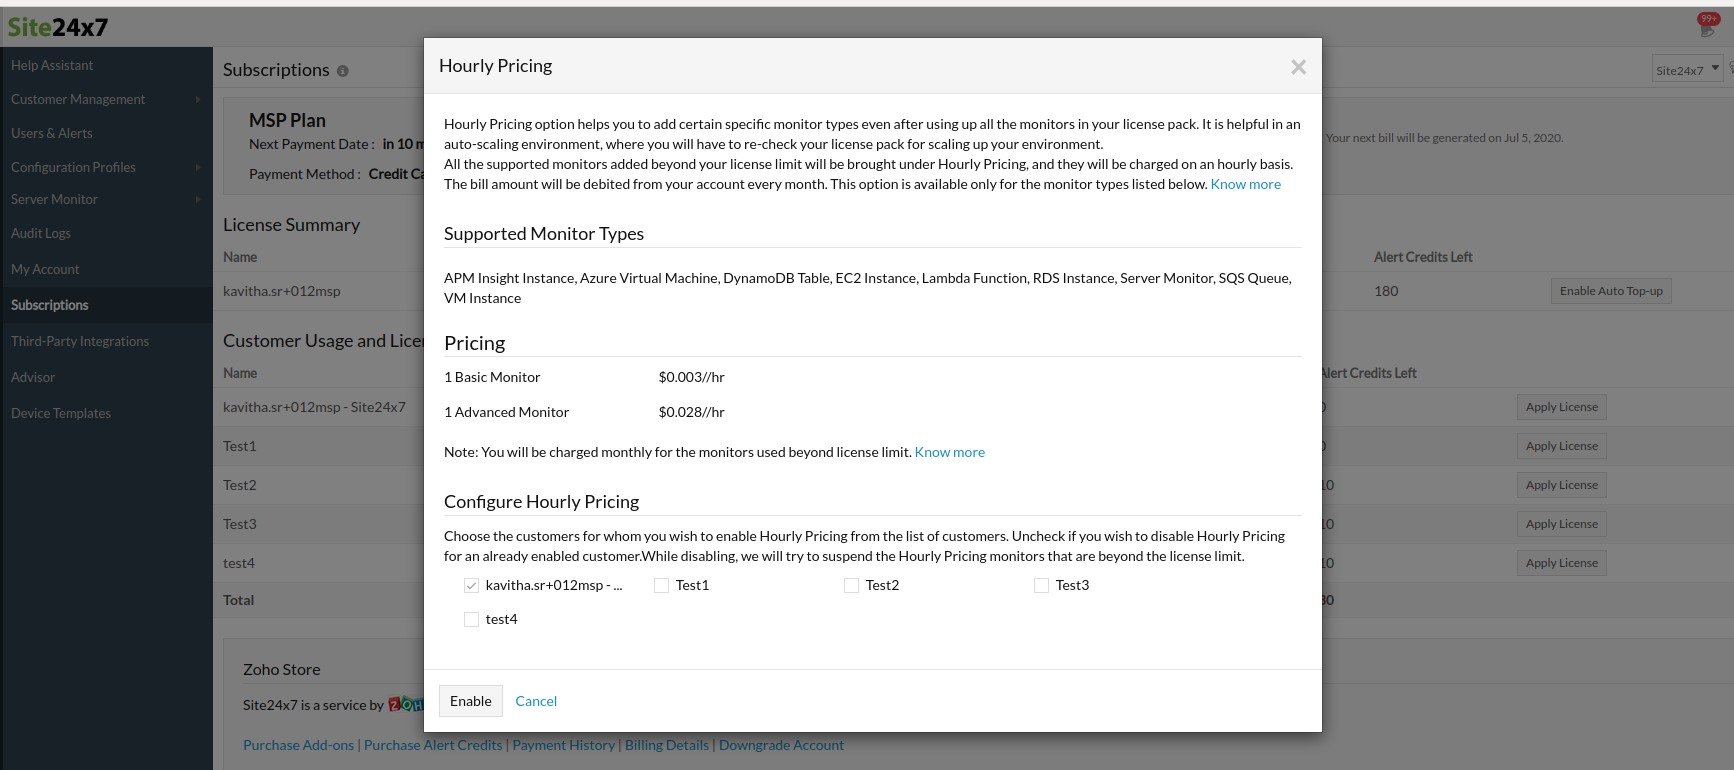Close the Hourly Pricing dialog
This screenshot has height=770, width=1734.
[x=1298, y=67]
